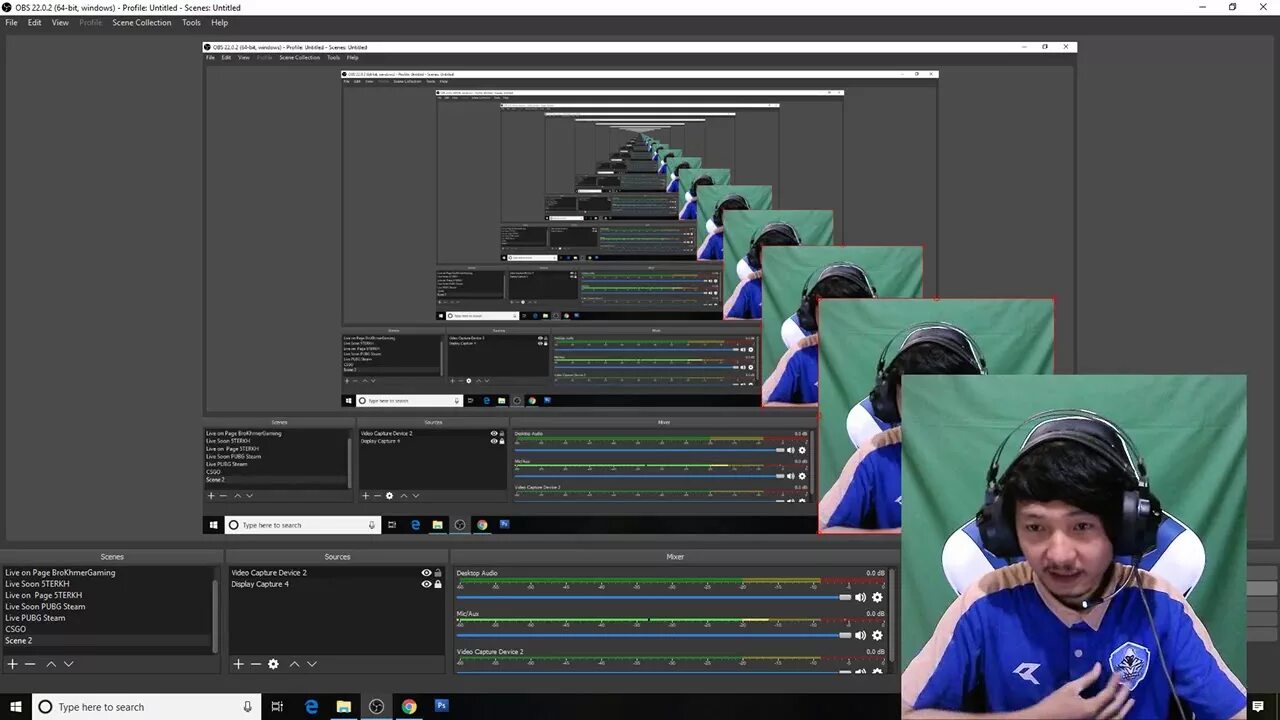Remove the selected scene with the minus button
Viewport: 1280px width, 720px height.
click(30, 664)
